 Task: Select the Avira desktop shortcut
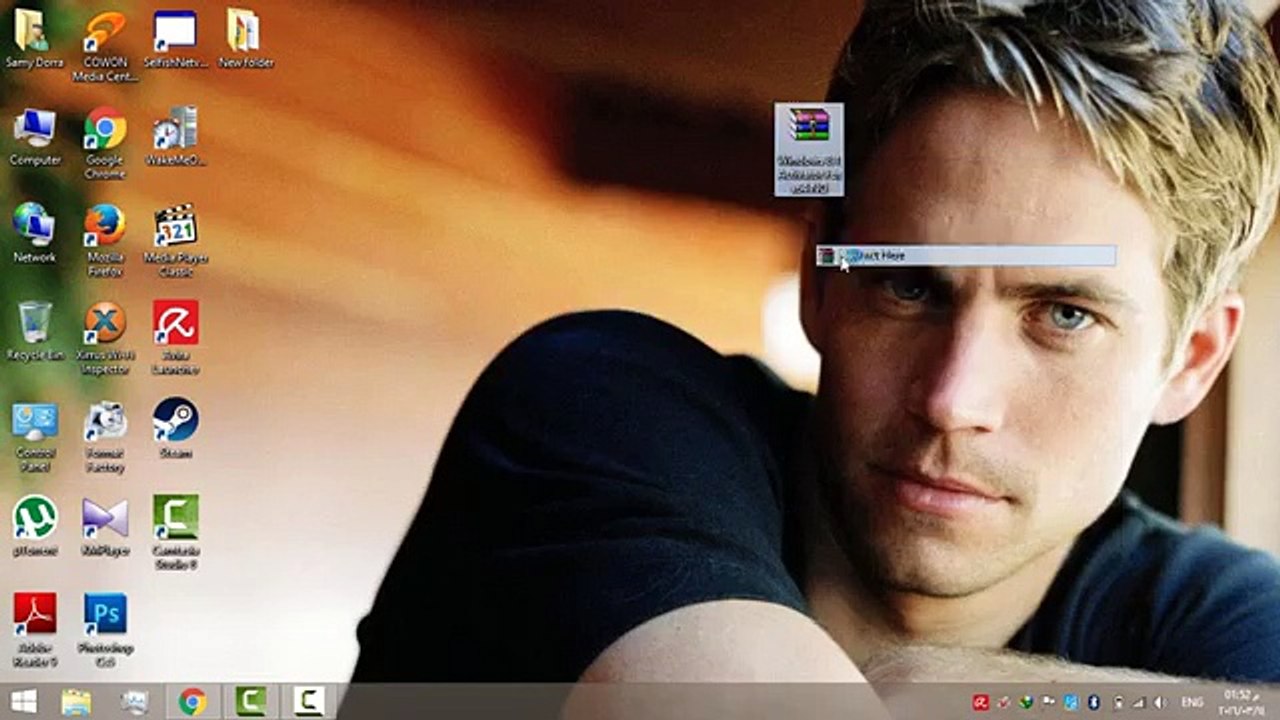175,339
